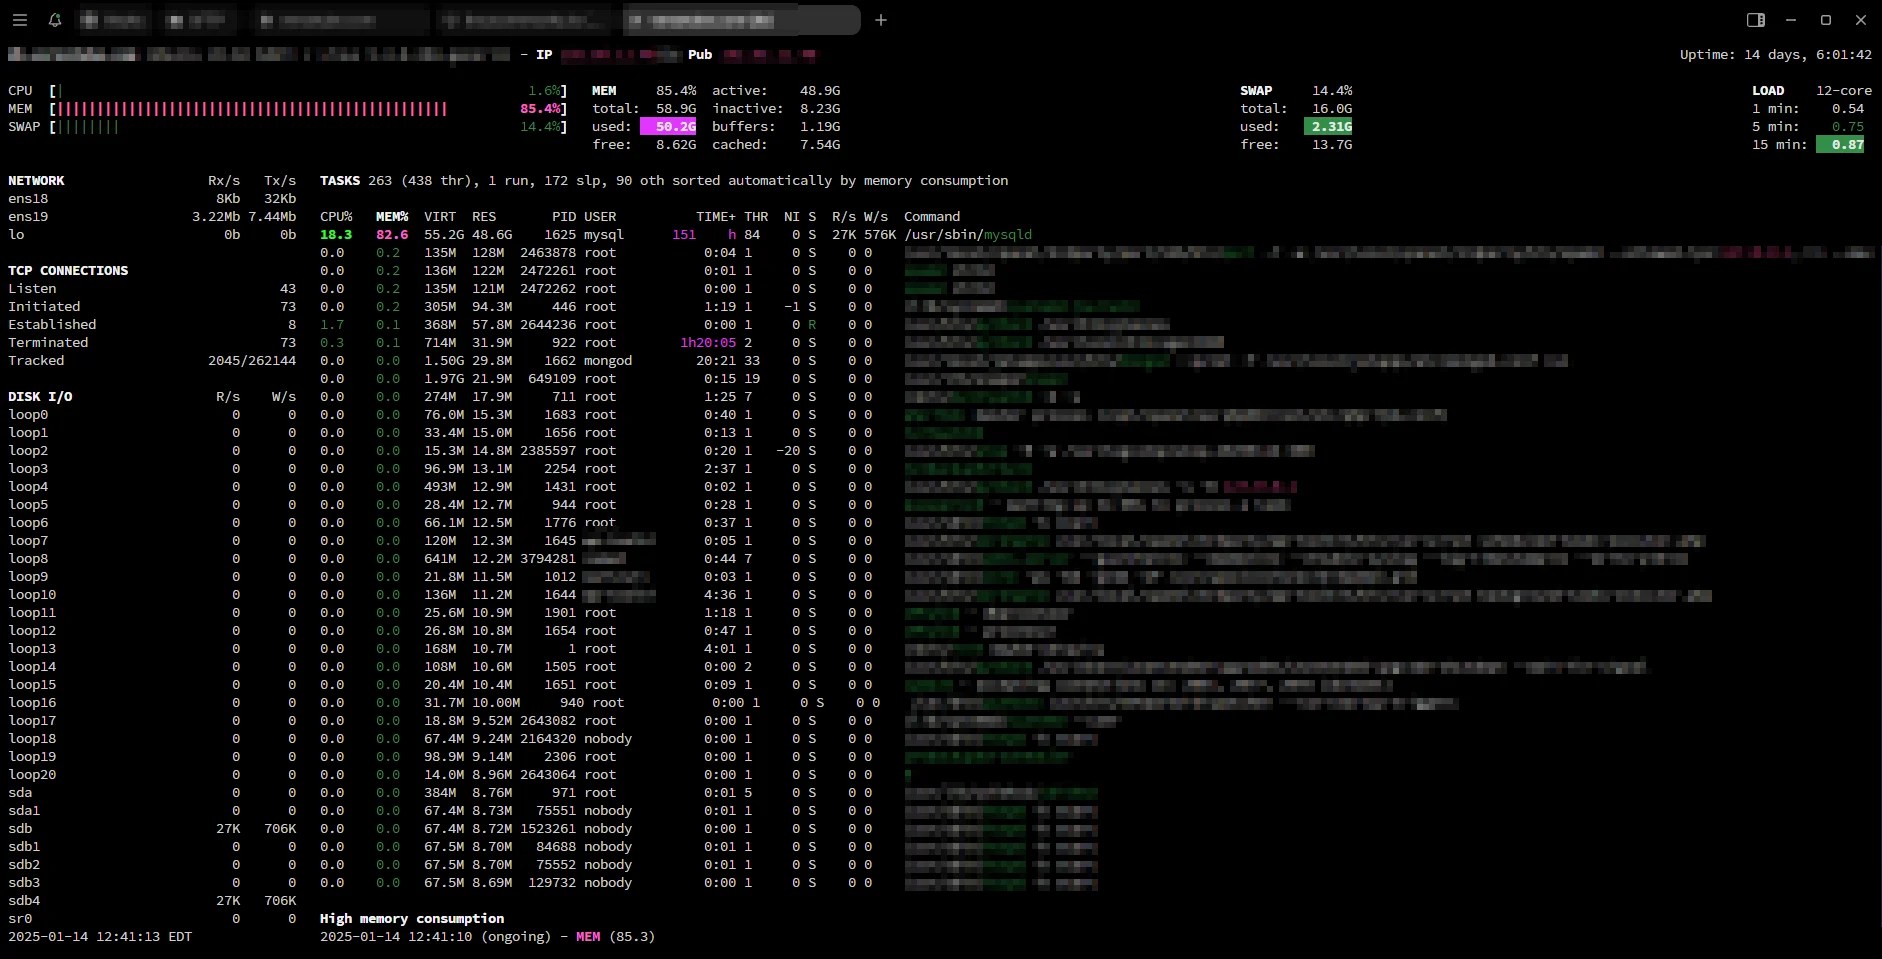Select the loop10 disk row
This screenshot has height=959, width=1882.
(x=152, y=595)
